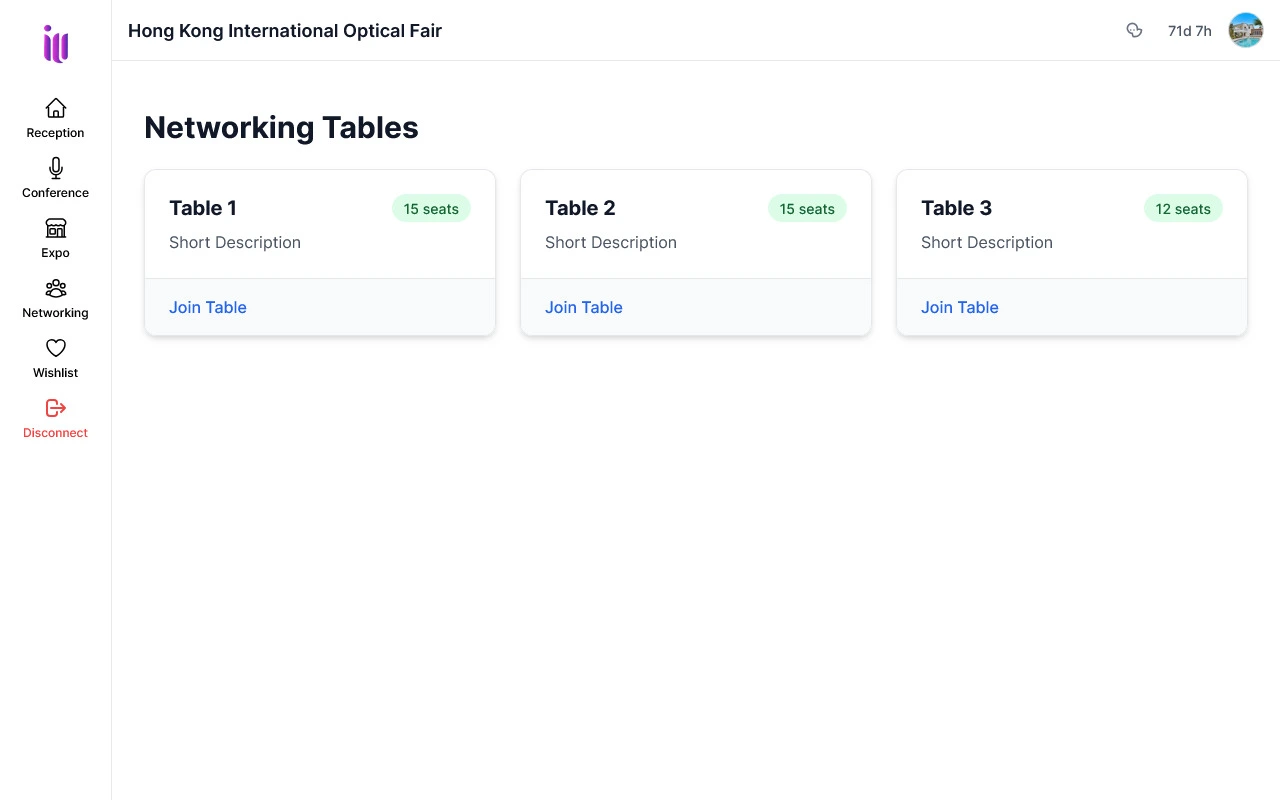Click the purple app logo in the sidebar
Viewport: 1280px width, 800px height.
[55, 44]
